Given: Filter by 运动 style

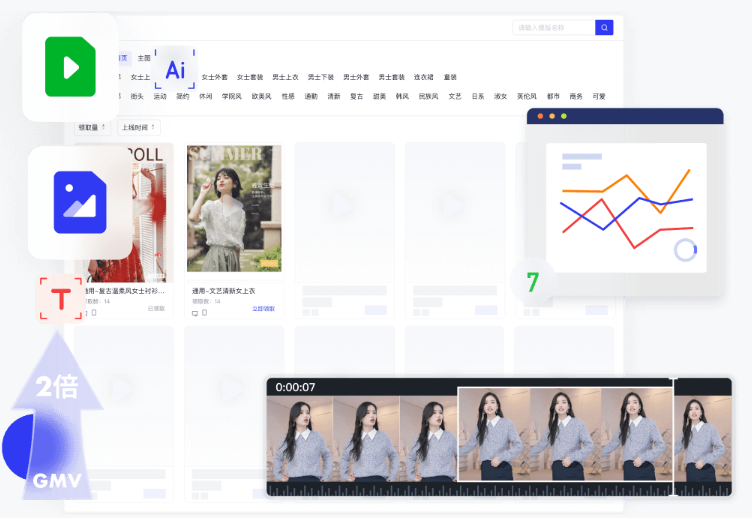Looking at the screenshot, I should point(160,96).
